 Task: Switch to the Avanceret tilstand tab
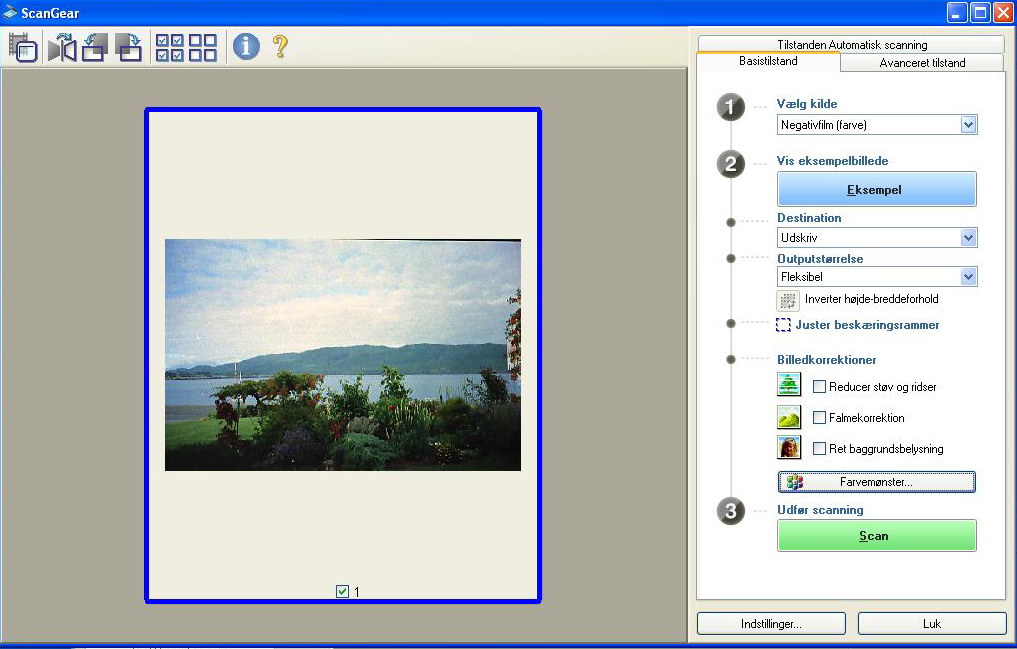coord(921,63)
